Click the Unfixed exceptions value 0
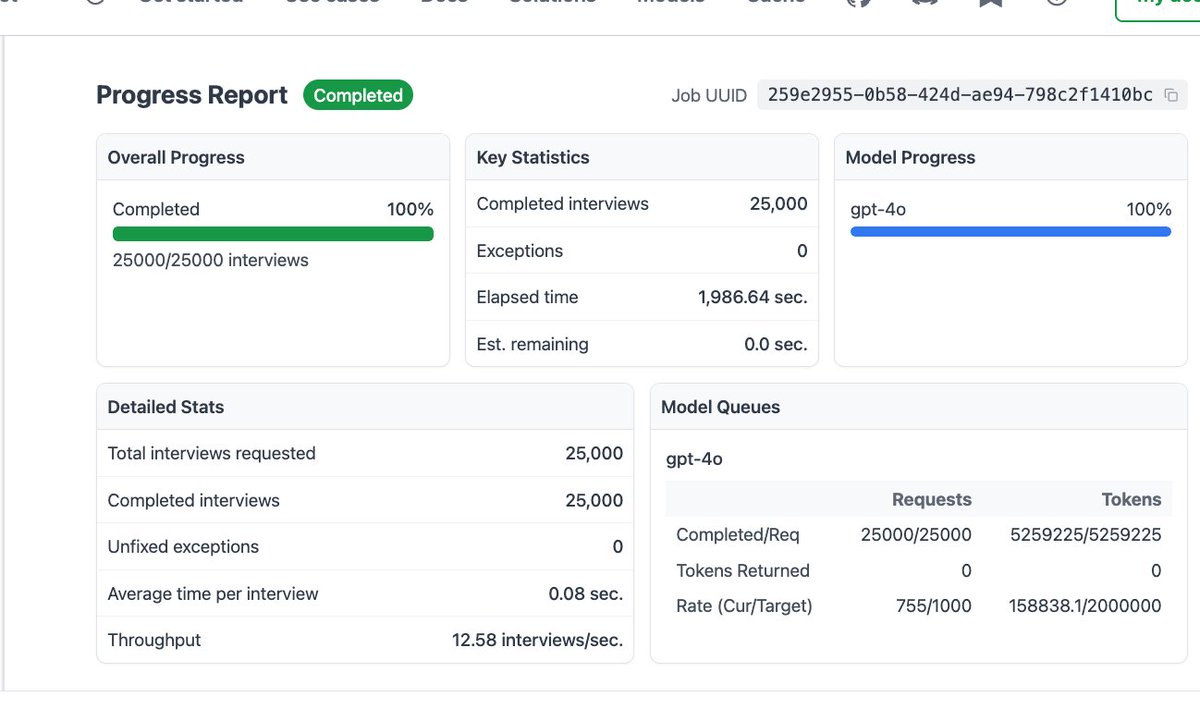 point(618,546)
